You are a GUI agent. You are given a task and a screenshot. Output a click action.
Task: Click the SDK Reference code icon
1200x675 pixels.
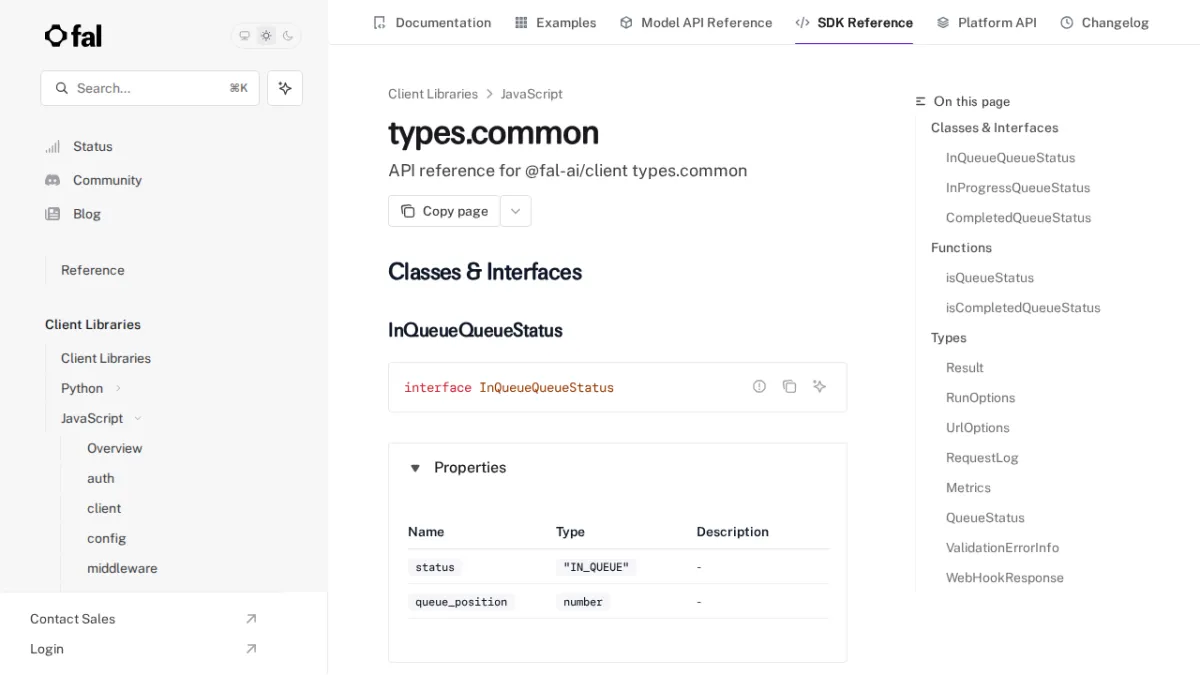(802, 22)
